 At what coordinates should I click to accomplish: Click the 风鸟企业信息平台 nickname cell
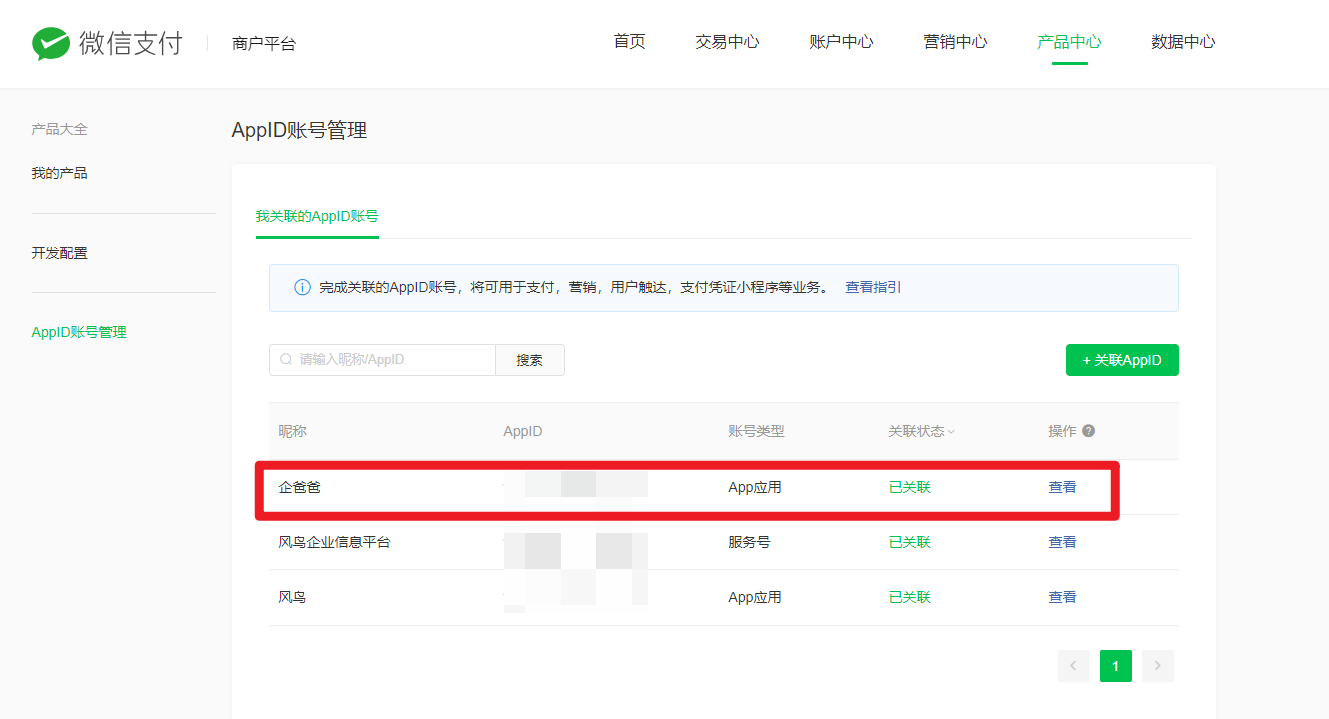pos(334,542)
